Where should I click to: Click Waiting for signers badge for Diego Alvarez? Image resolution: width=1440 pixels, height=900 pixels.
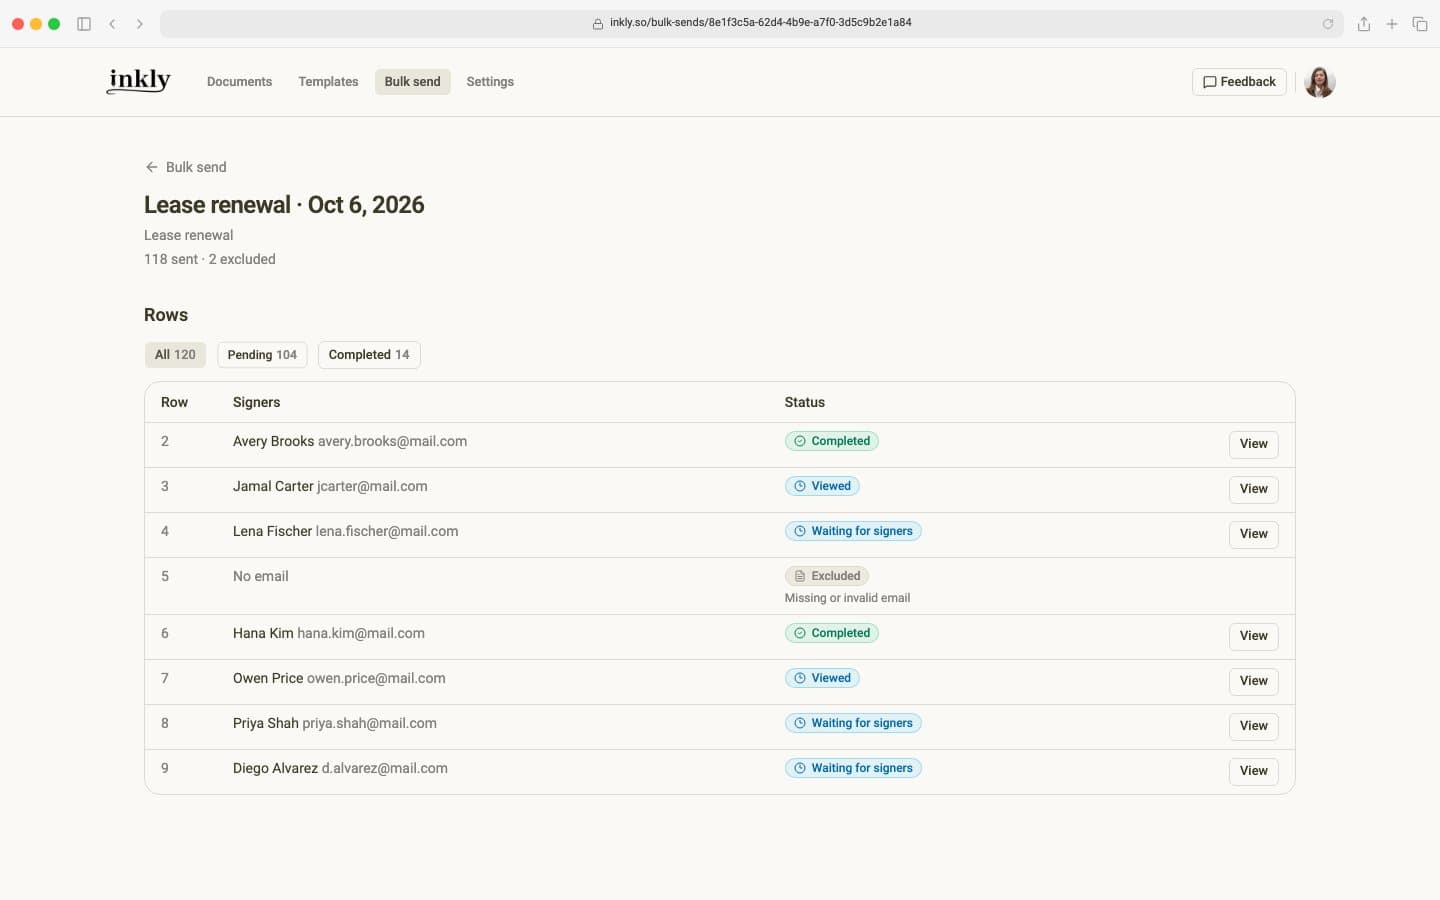point(853,768)
